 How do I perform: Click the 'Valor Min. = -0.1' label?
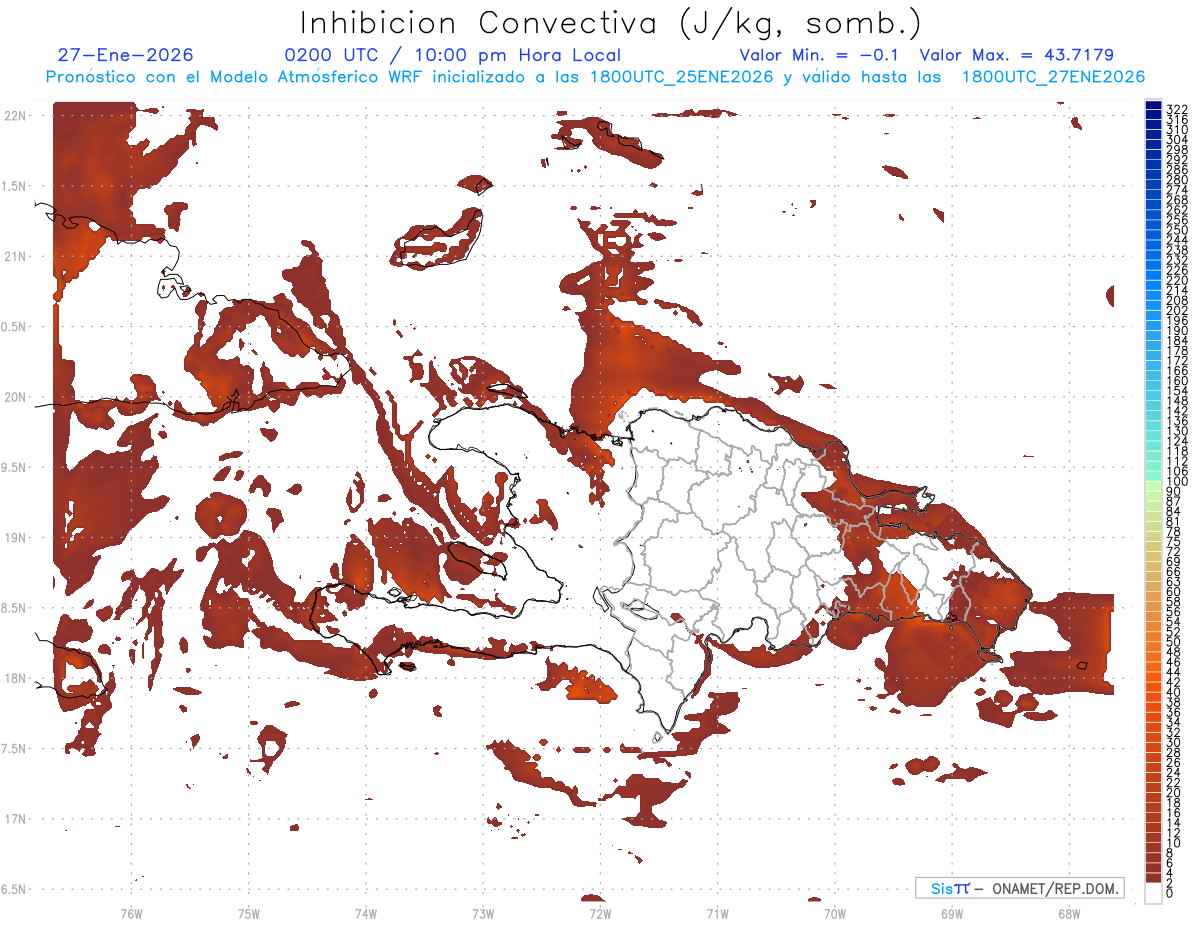click(x=823, y=55)
